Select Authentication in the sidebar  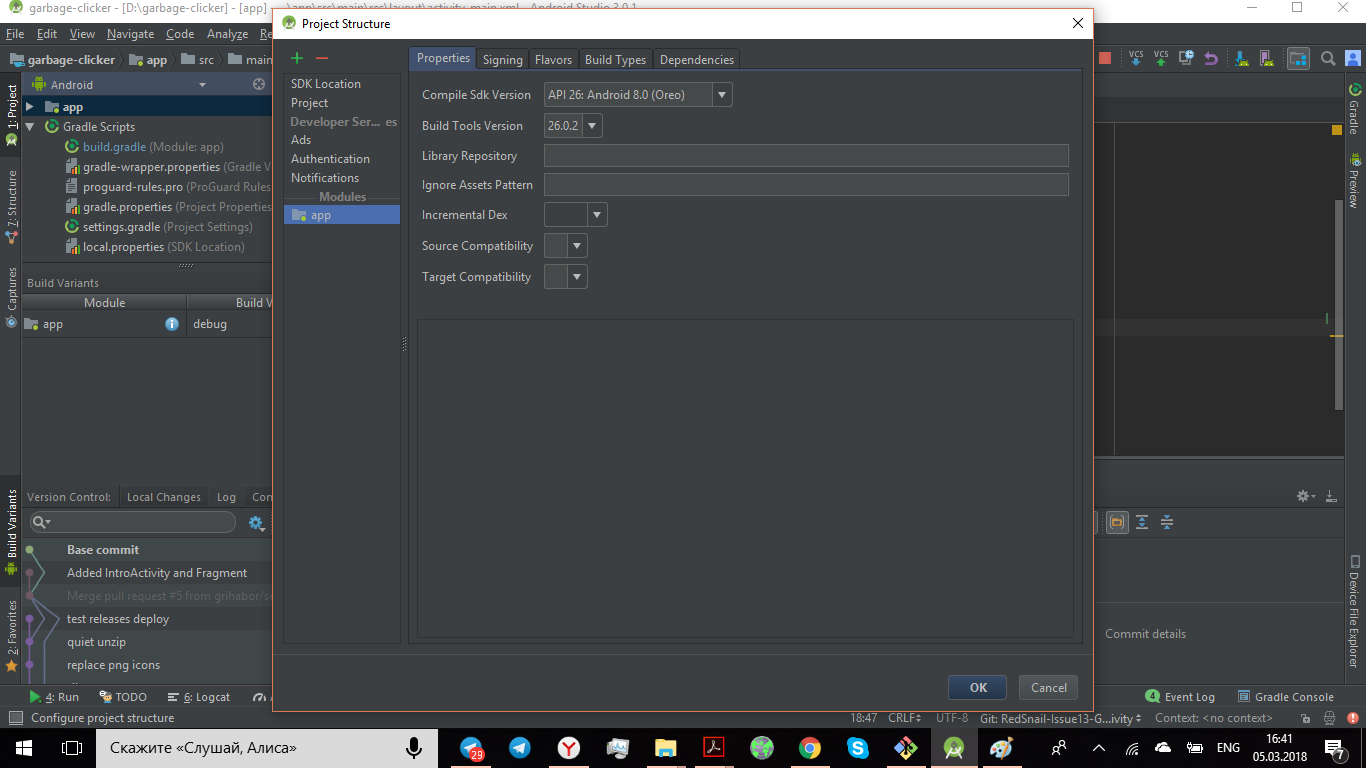click(x=330, y=159)
